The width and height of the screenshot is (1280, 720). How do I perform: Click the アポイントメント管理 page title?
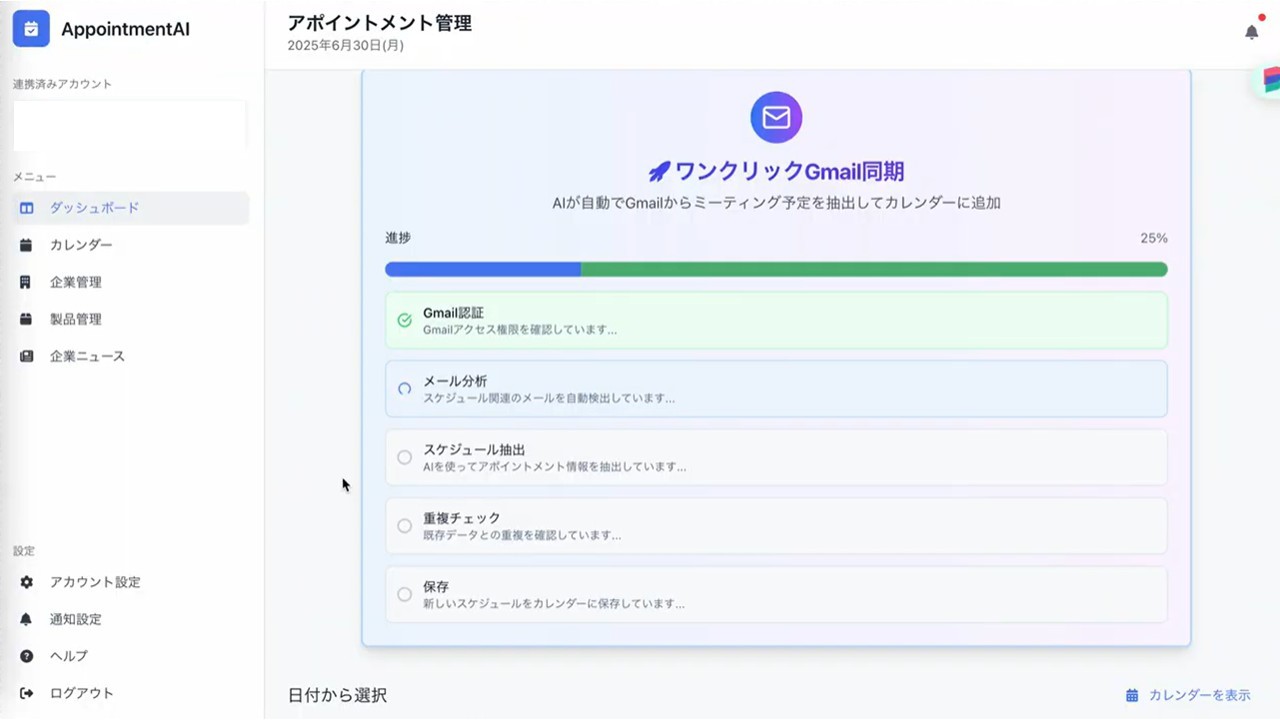380,23
